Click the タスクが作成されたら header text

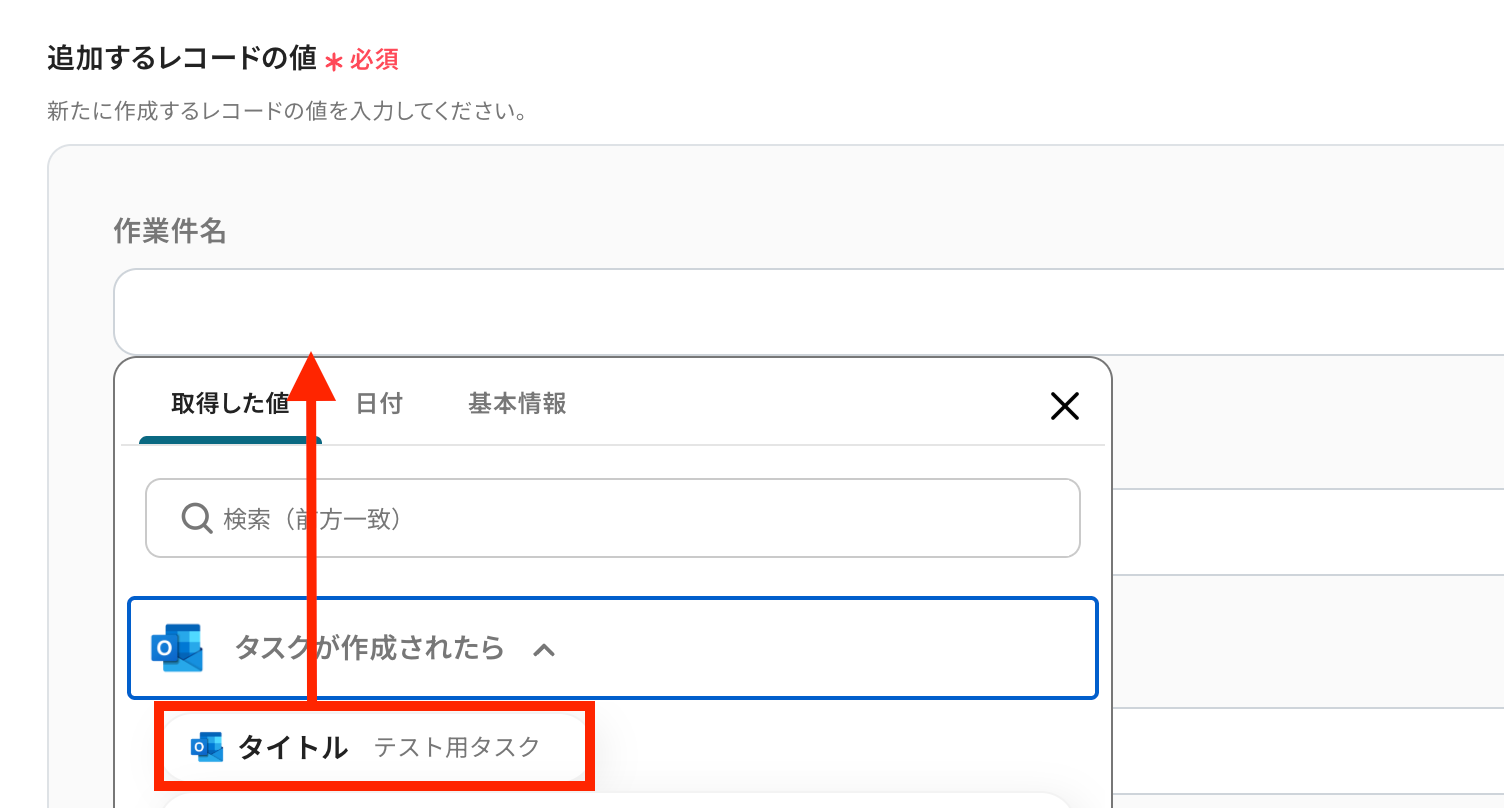[x=369, y=648]
